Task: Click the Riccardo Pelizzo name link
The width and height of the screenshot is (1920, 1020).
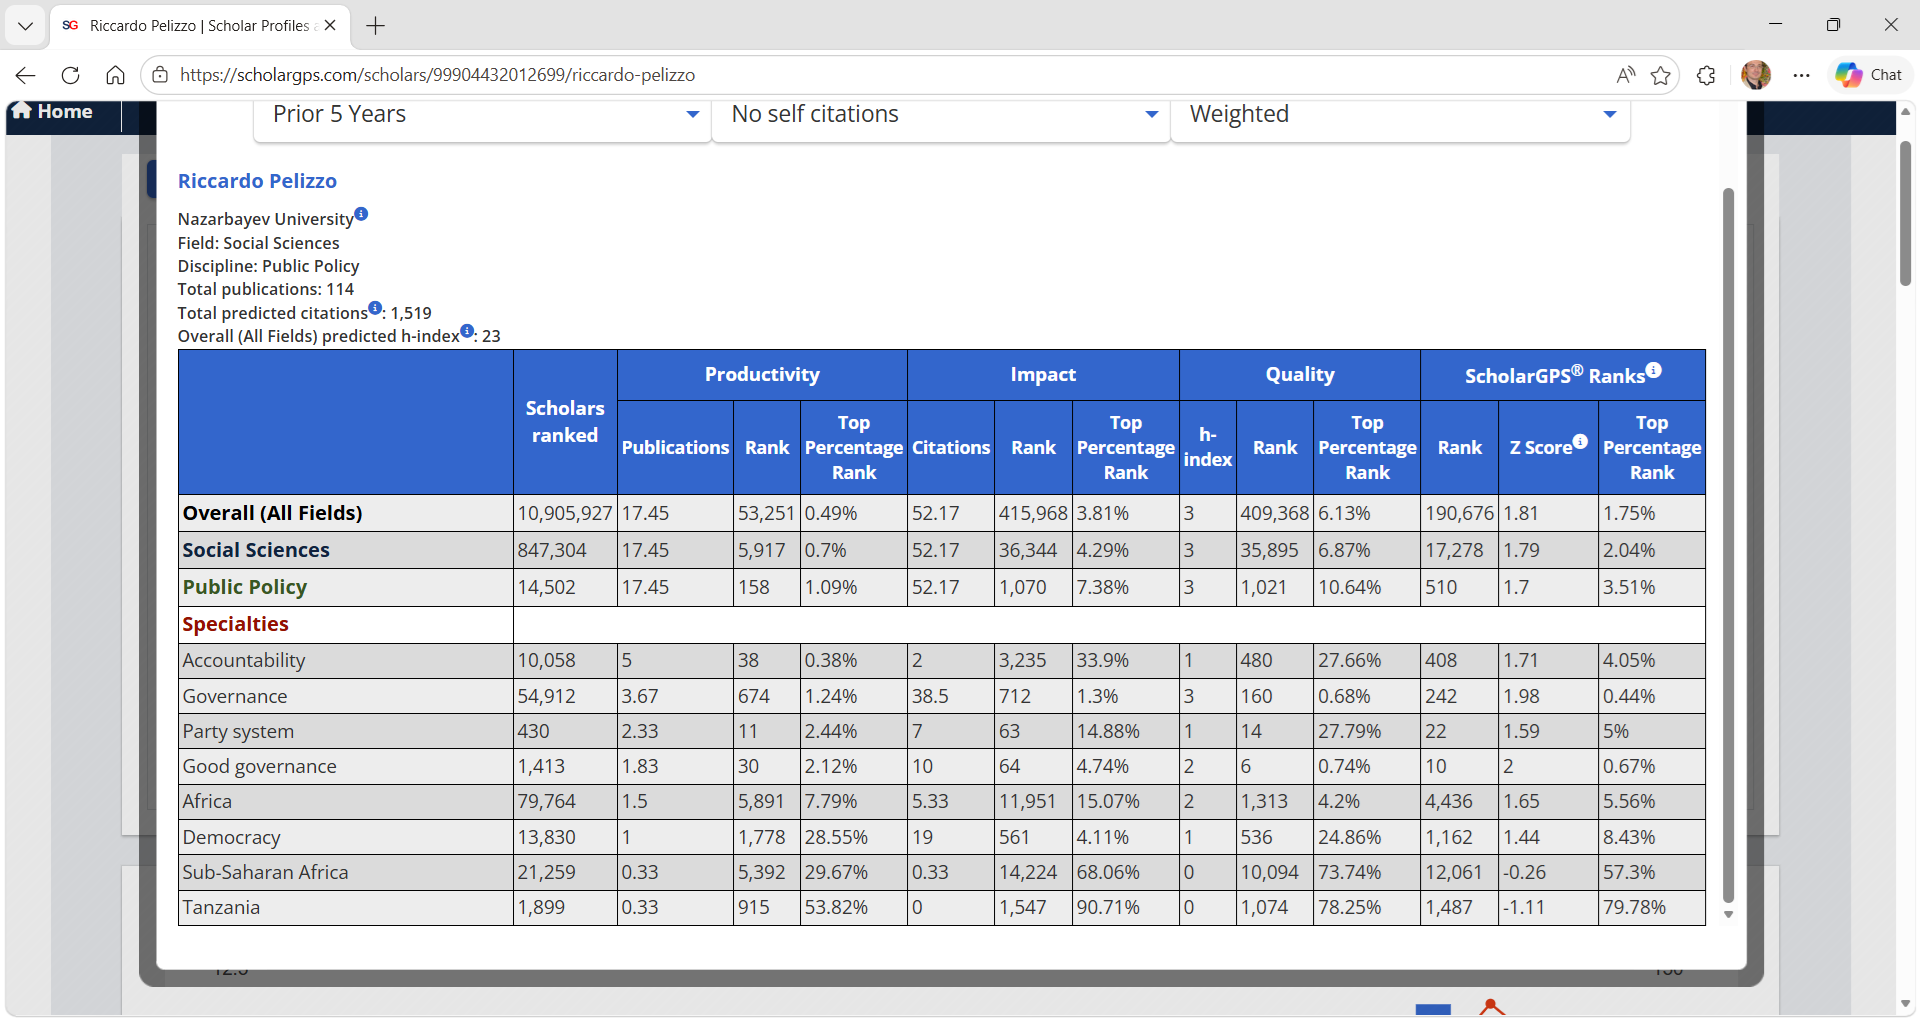Action: pos(257,181)
